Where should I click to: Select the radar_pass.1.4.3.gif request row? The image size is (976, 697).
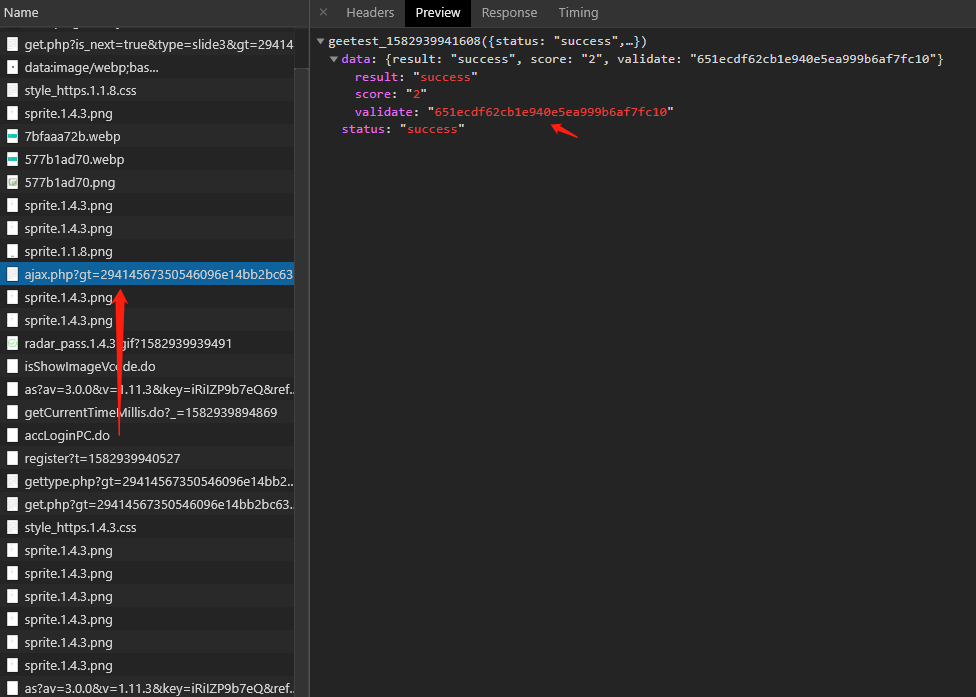coord(147,344)
